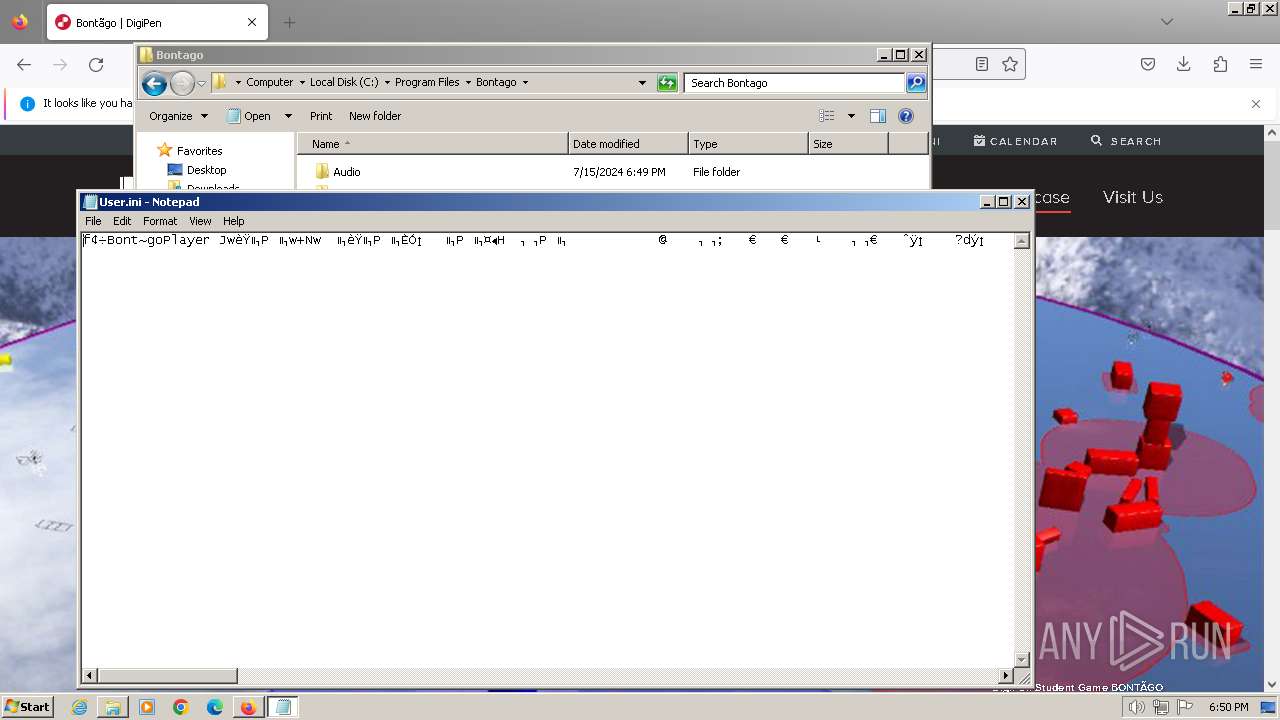Image resolution: width=1280 pixels, height=720 pixels.
Task: Open a new Firefox tab
Action: [x=289, y=22]
